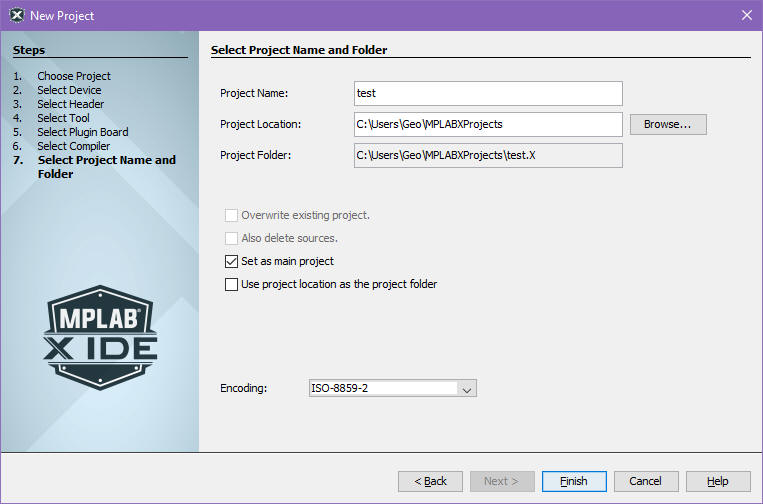Click the Select Device step
The height and width of the screenshot is (504, 763).
click(x=69, y=90)
